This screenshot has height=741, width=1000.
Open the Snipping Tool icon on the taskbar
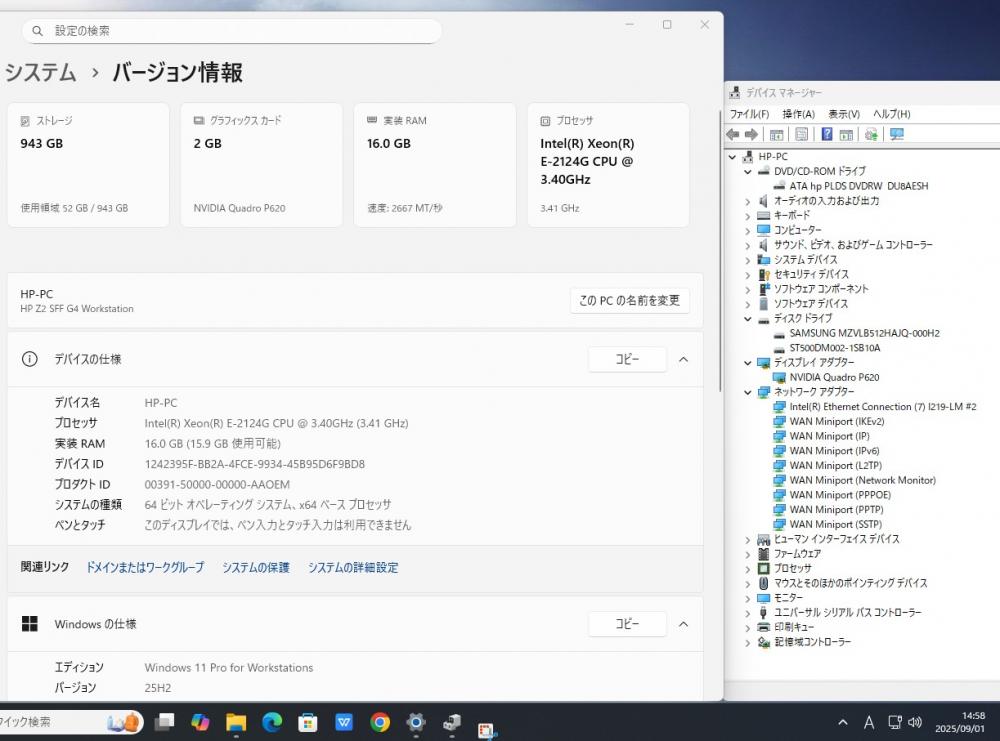click(487, 730)
